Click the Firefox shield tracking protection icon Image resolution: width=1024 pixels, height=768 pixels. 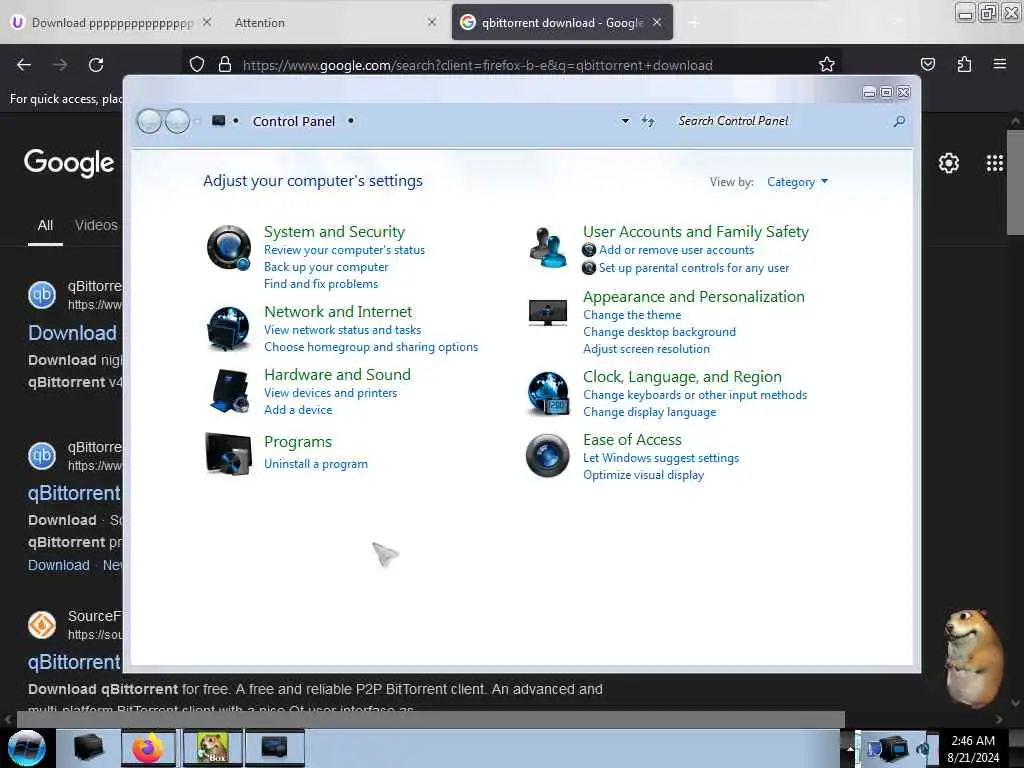coord(197,65)
